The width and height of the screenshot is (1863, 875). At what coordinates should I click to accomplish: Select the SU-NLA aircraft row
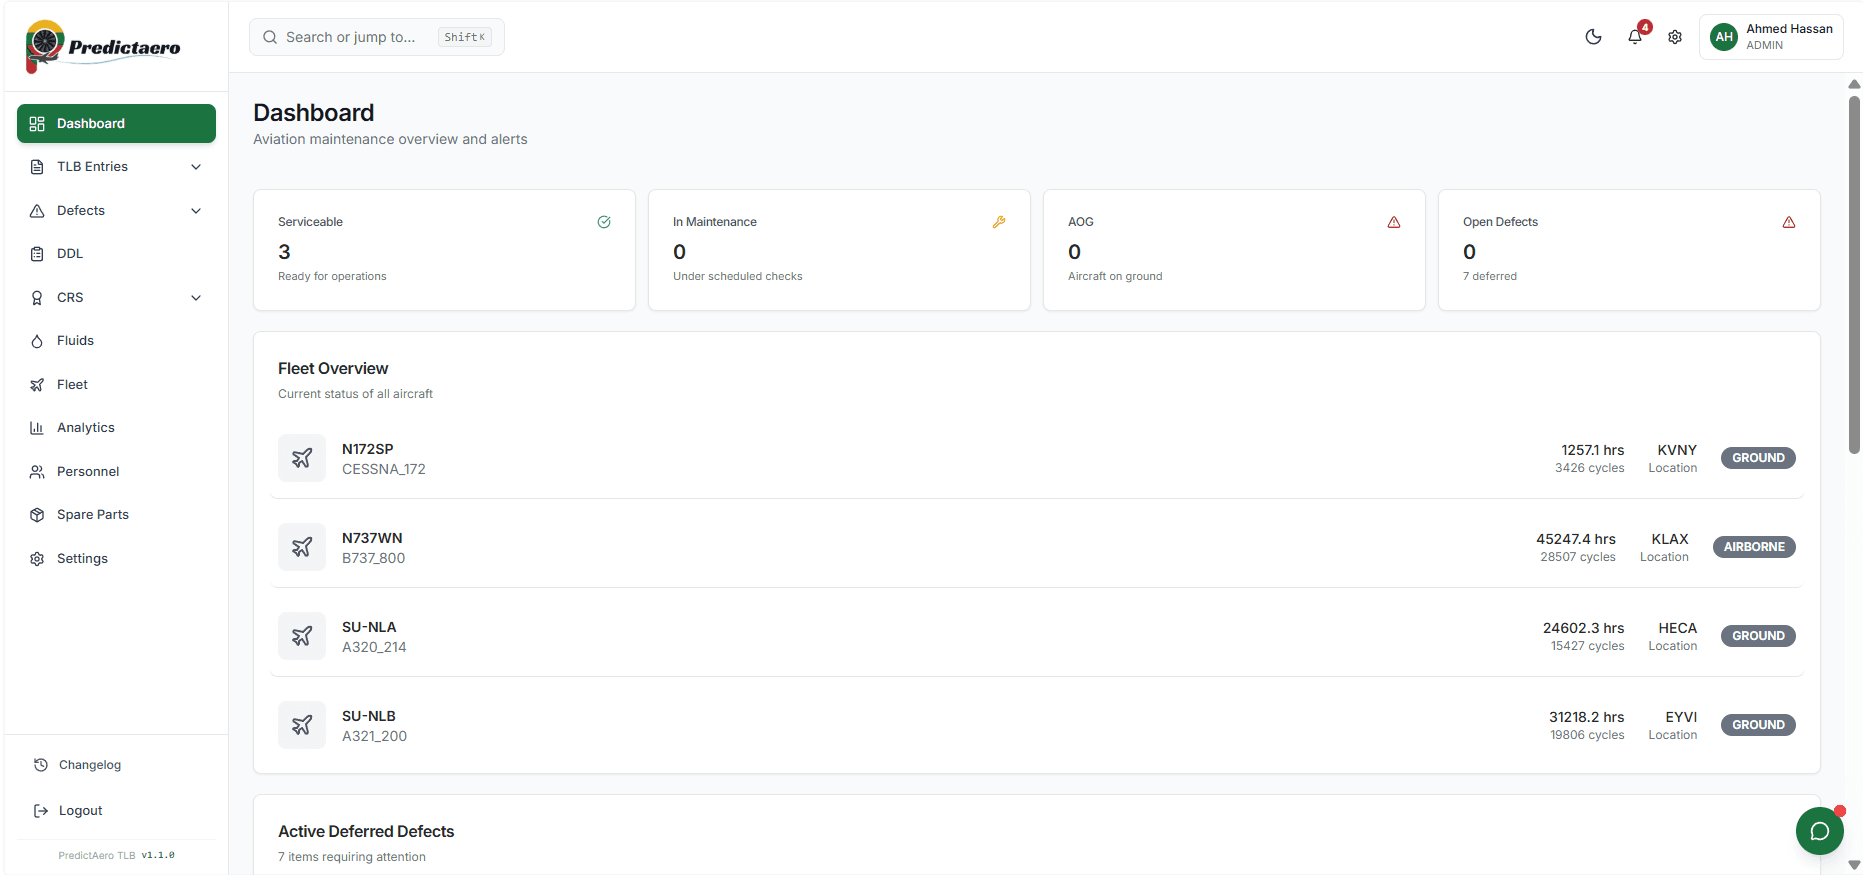click(1037, 636)
